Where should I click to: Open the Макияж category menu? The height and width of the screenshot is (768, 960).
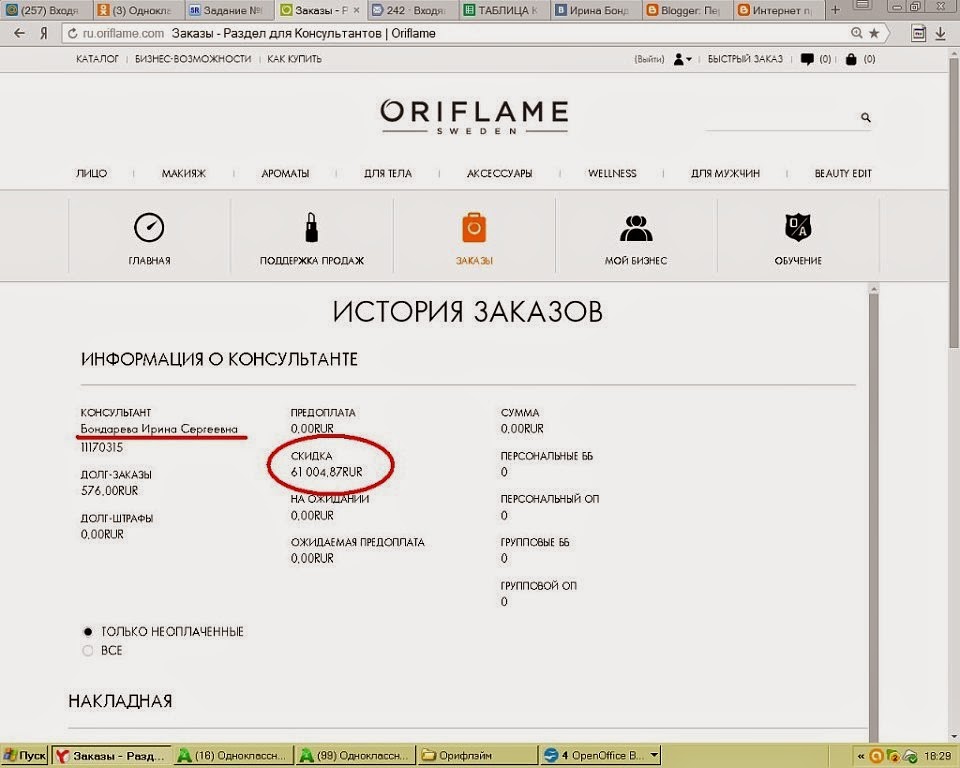click(184, 173)
